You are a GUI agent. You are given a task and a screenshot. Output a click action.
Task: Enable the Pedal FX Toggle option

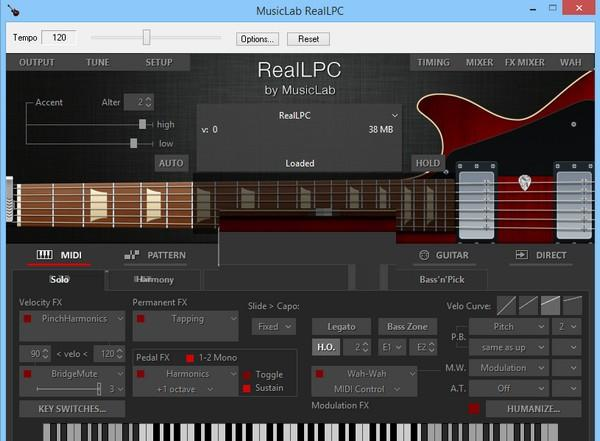pos(247,375)
